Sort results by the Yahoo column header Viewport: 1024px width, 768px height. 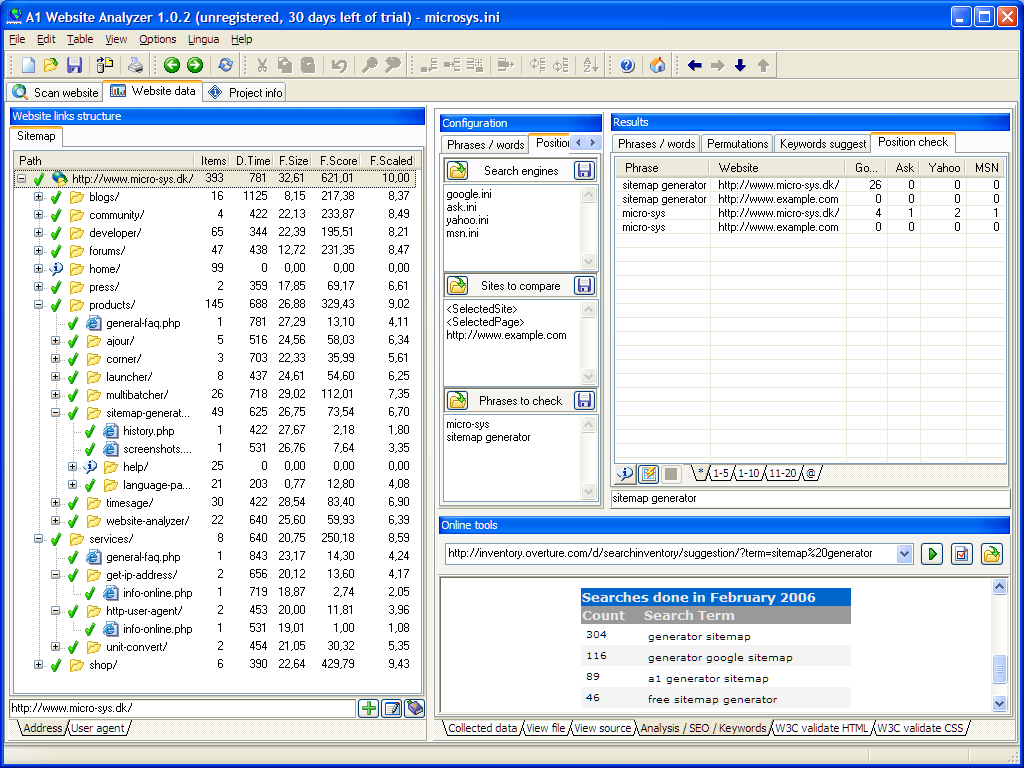click(x=944, y=168)
